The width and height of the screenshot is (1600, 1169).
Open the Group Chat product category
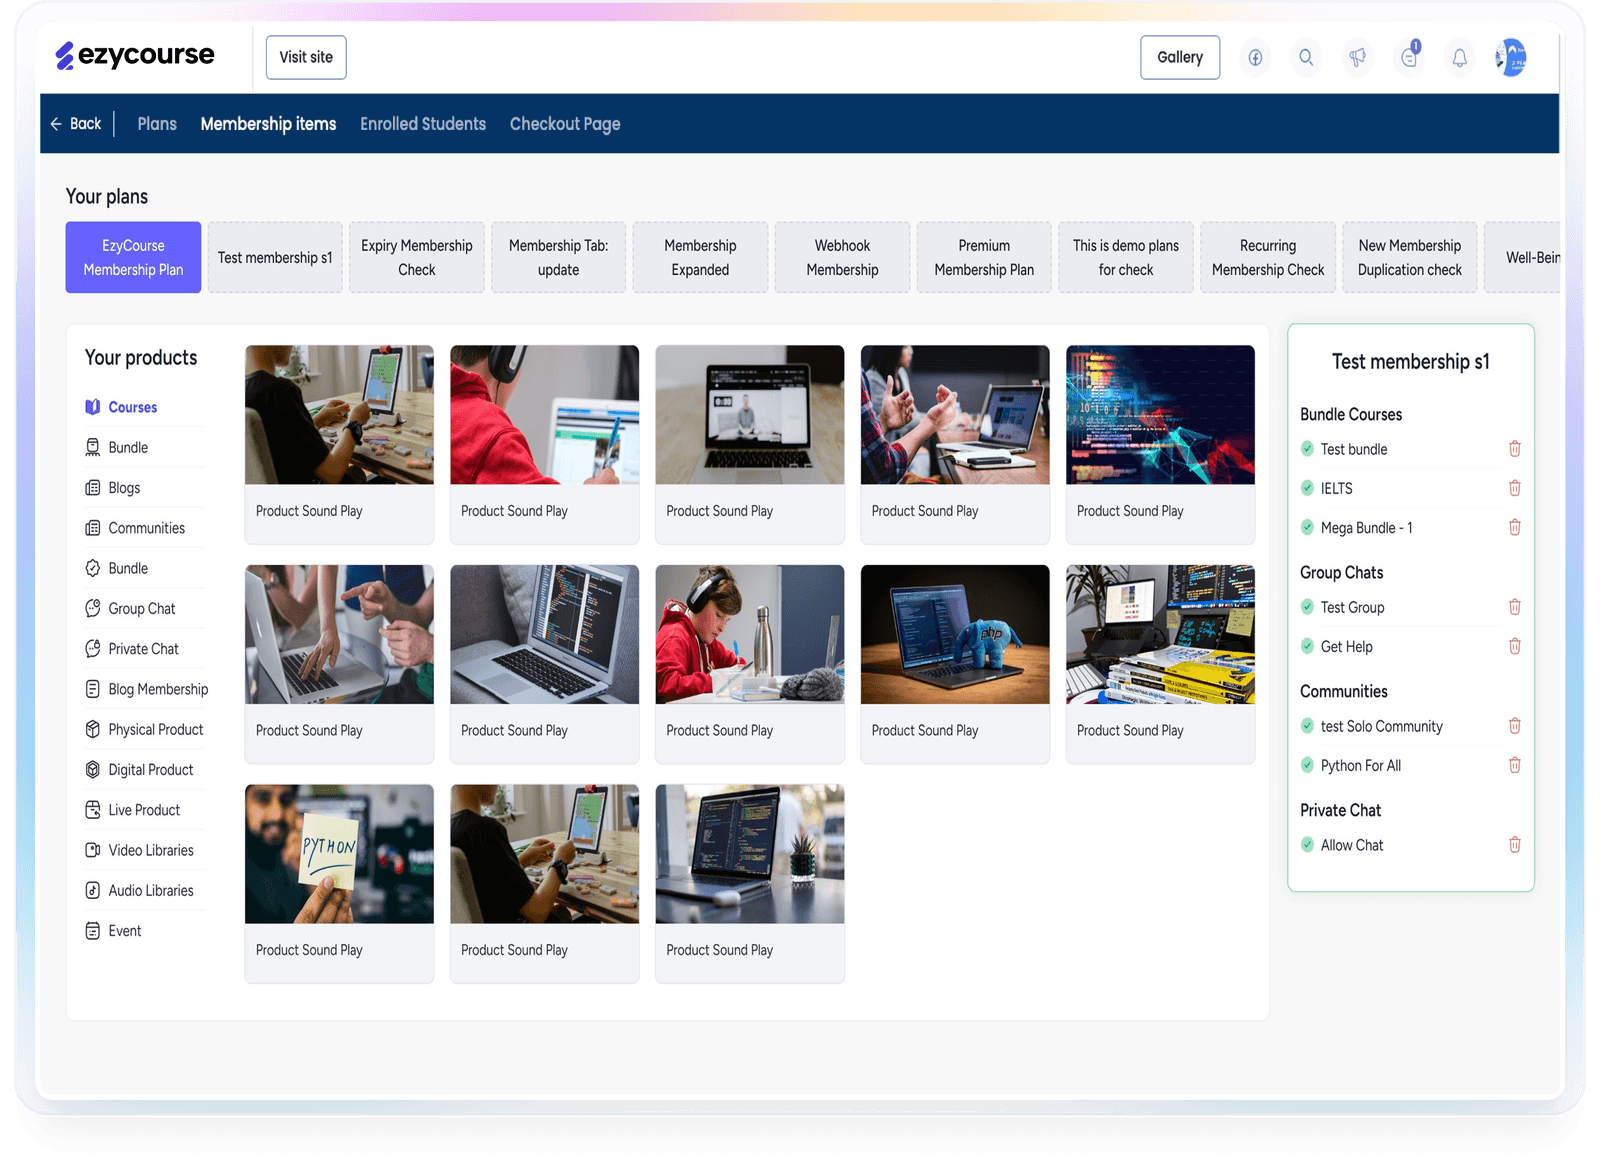tap(141, 608)
